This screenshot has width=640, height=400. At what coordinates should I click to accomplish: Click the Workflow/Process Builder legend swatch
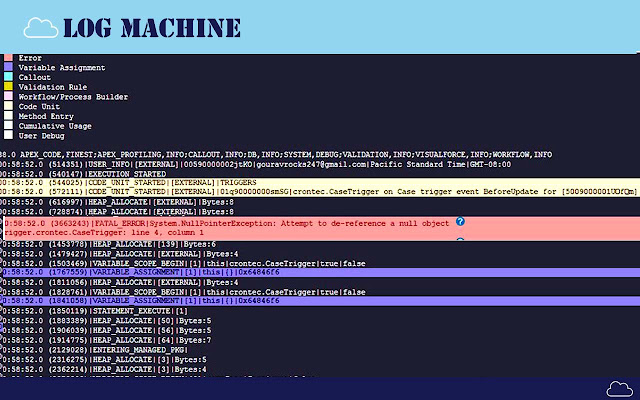(8, 96)
